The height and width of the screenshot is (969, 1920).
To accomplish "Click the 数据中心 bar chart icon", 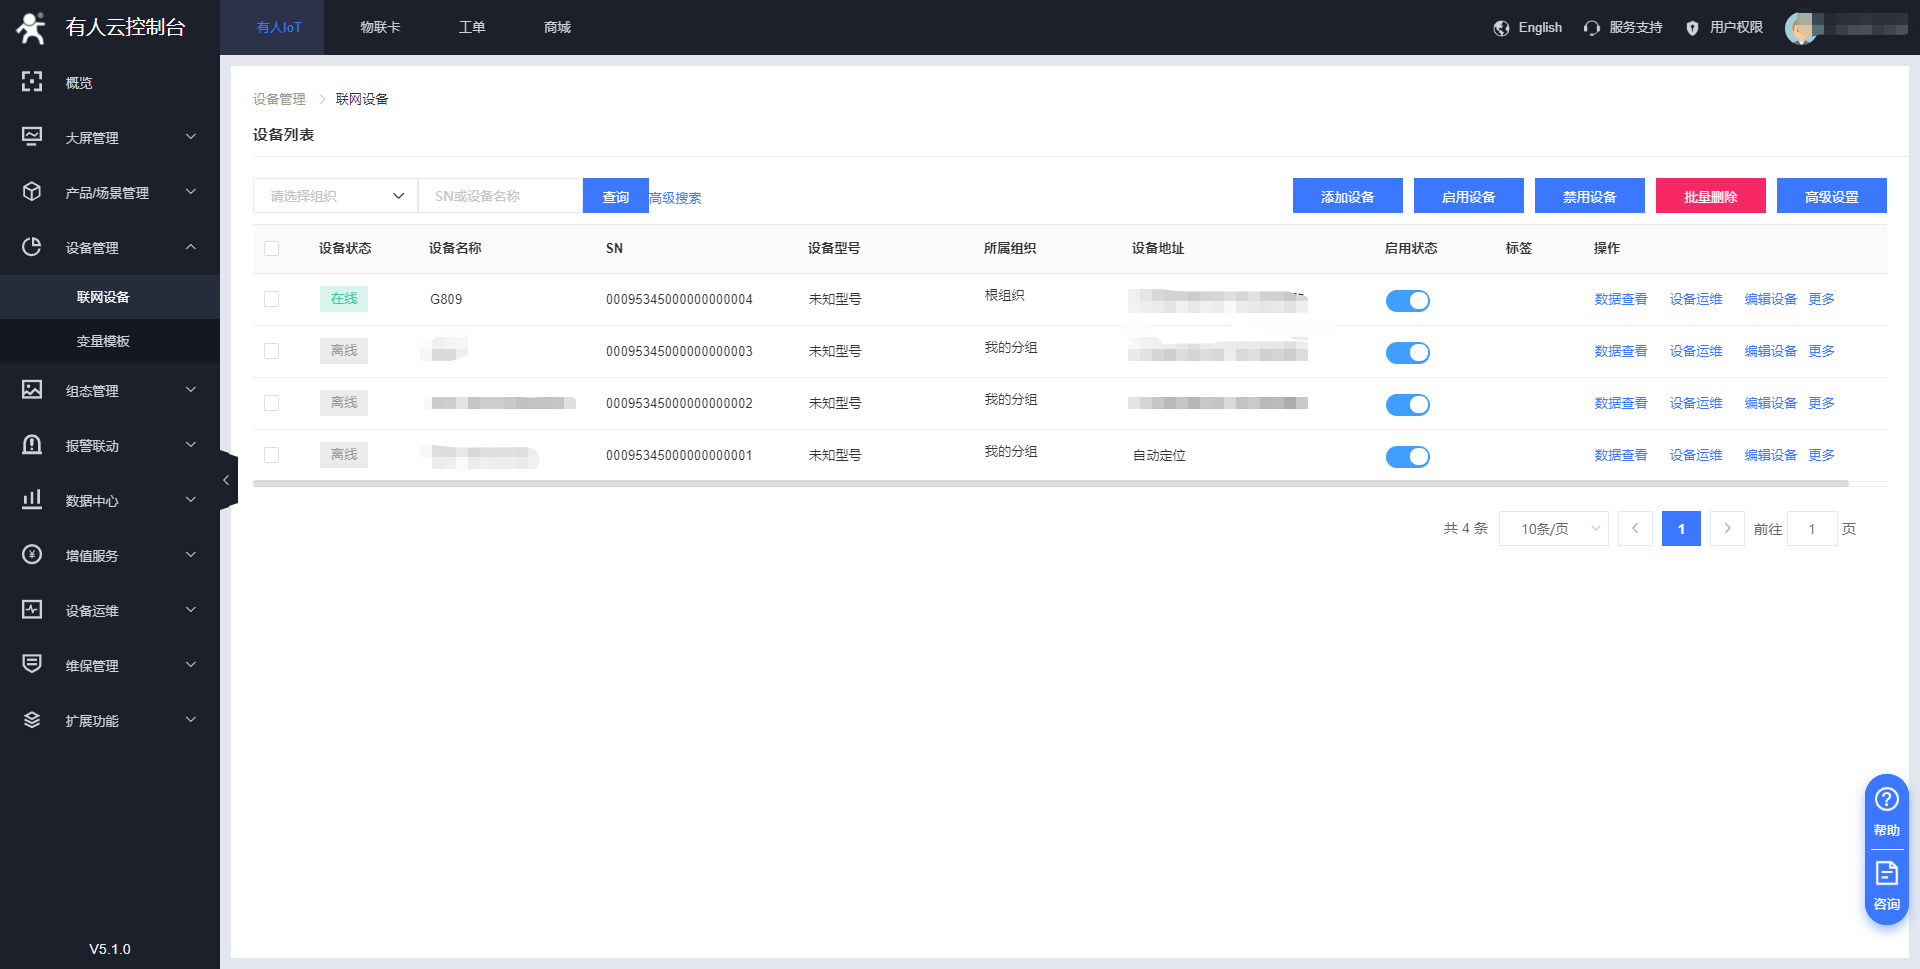I will tap(32, 500).
